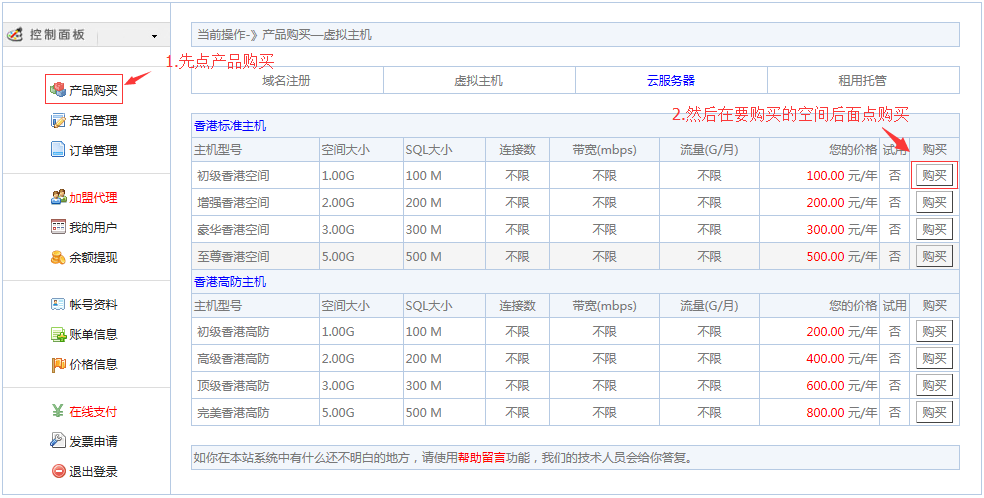Click the 产品购买 sidebar icon
Image resolution: width=984 pixels, height=498 pixels.
tap(58, 91)
